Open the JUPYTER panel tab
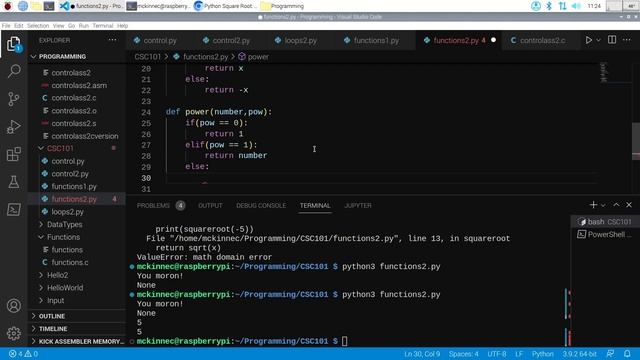 (358, 205)
